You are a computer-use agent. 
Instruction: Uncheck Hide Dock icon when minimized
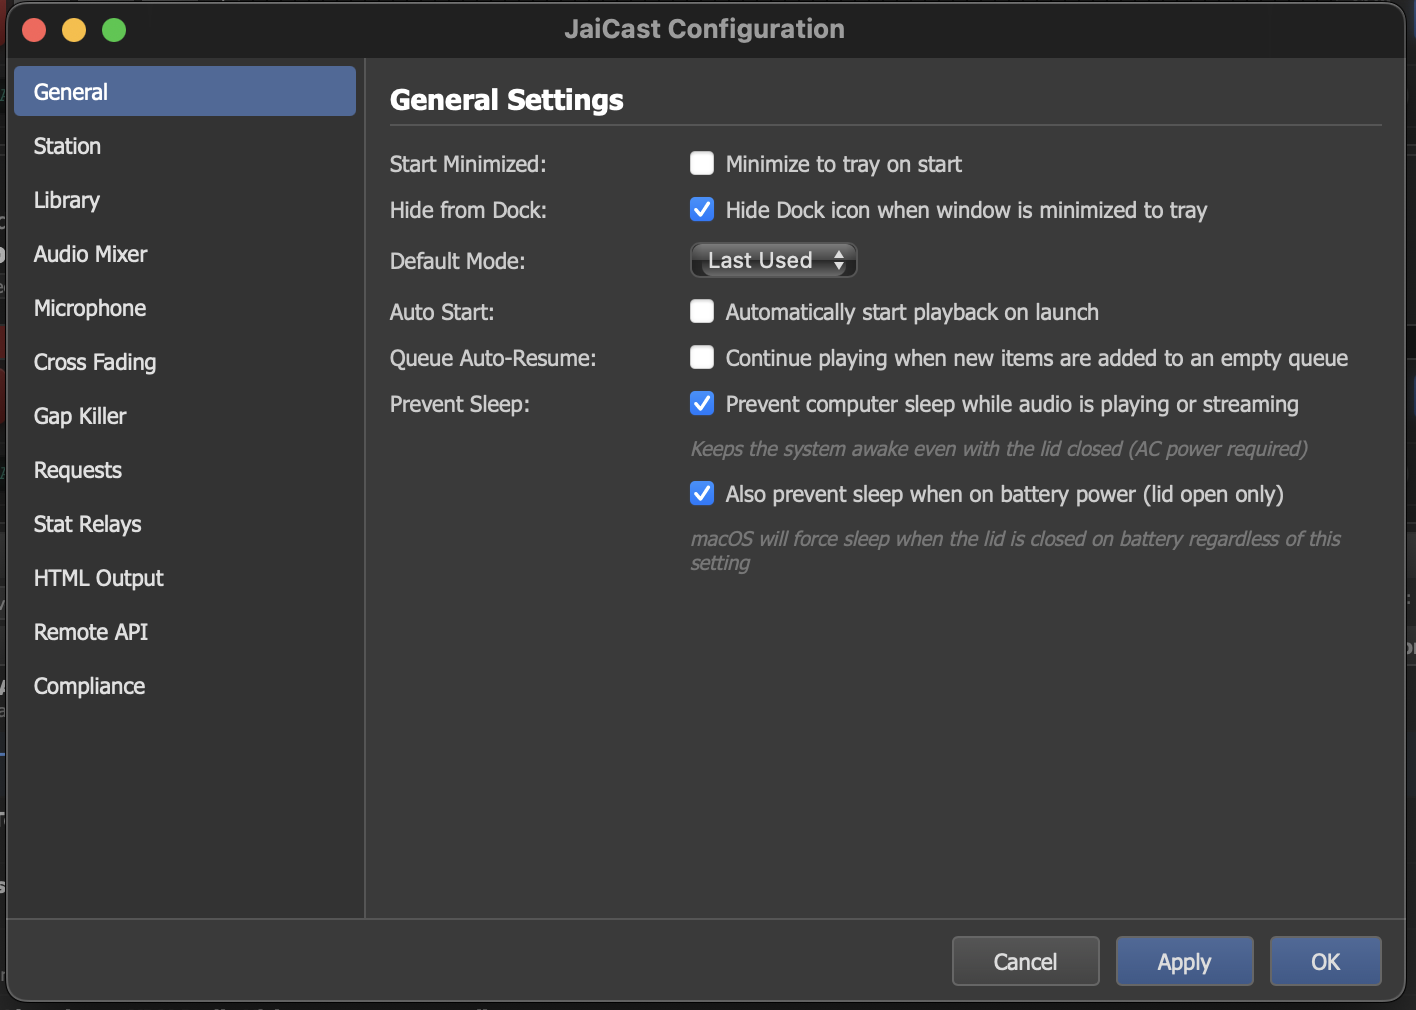(702, 209)
